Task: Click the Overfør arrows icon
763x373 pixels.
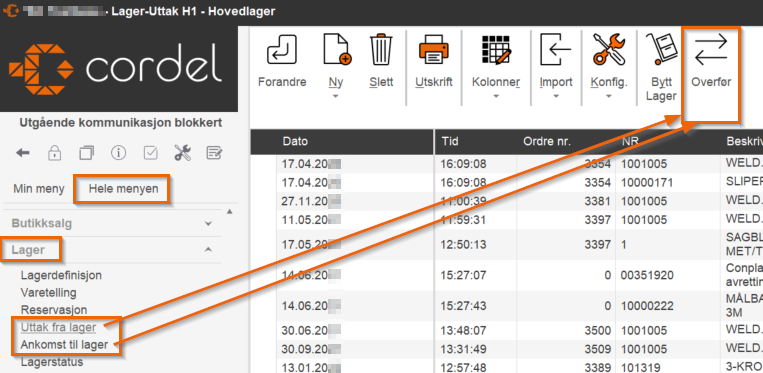Action: (711, 50)
